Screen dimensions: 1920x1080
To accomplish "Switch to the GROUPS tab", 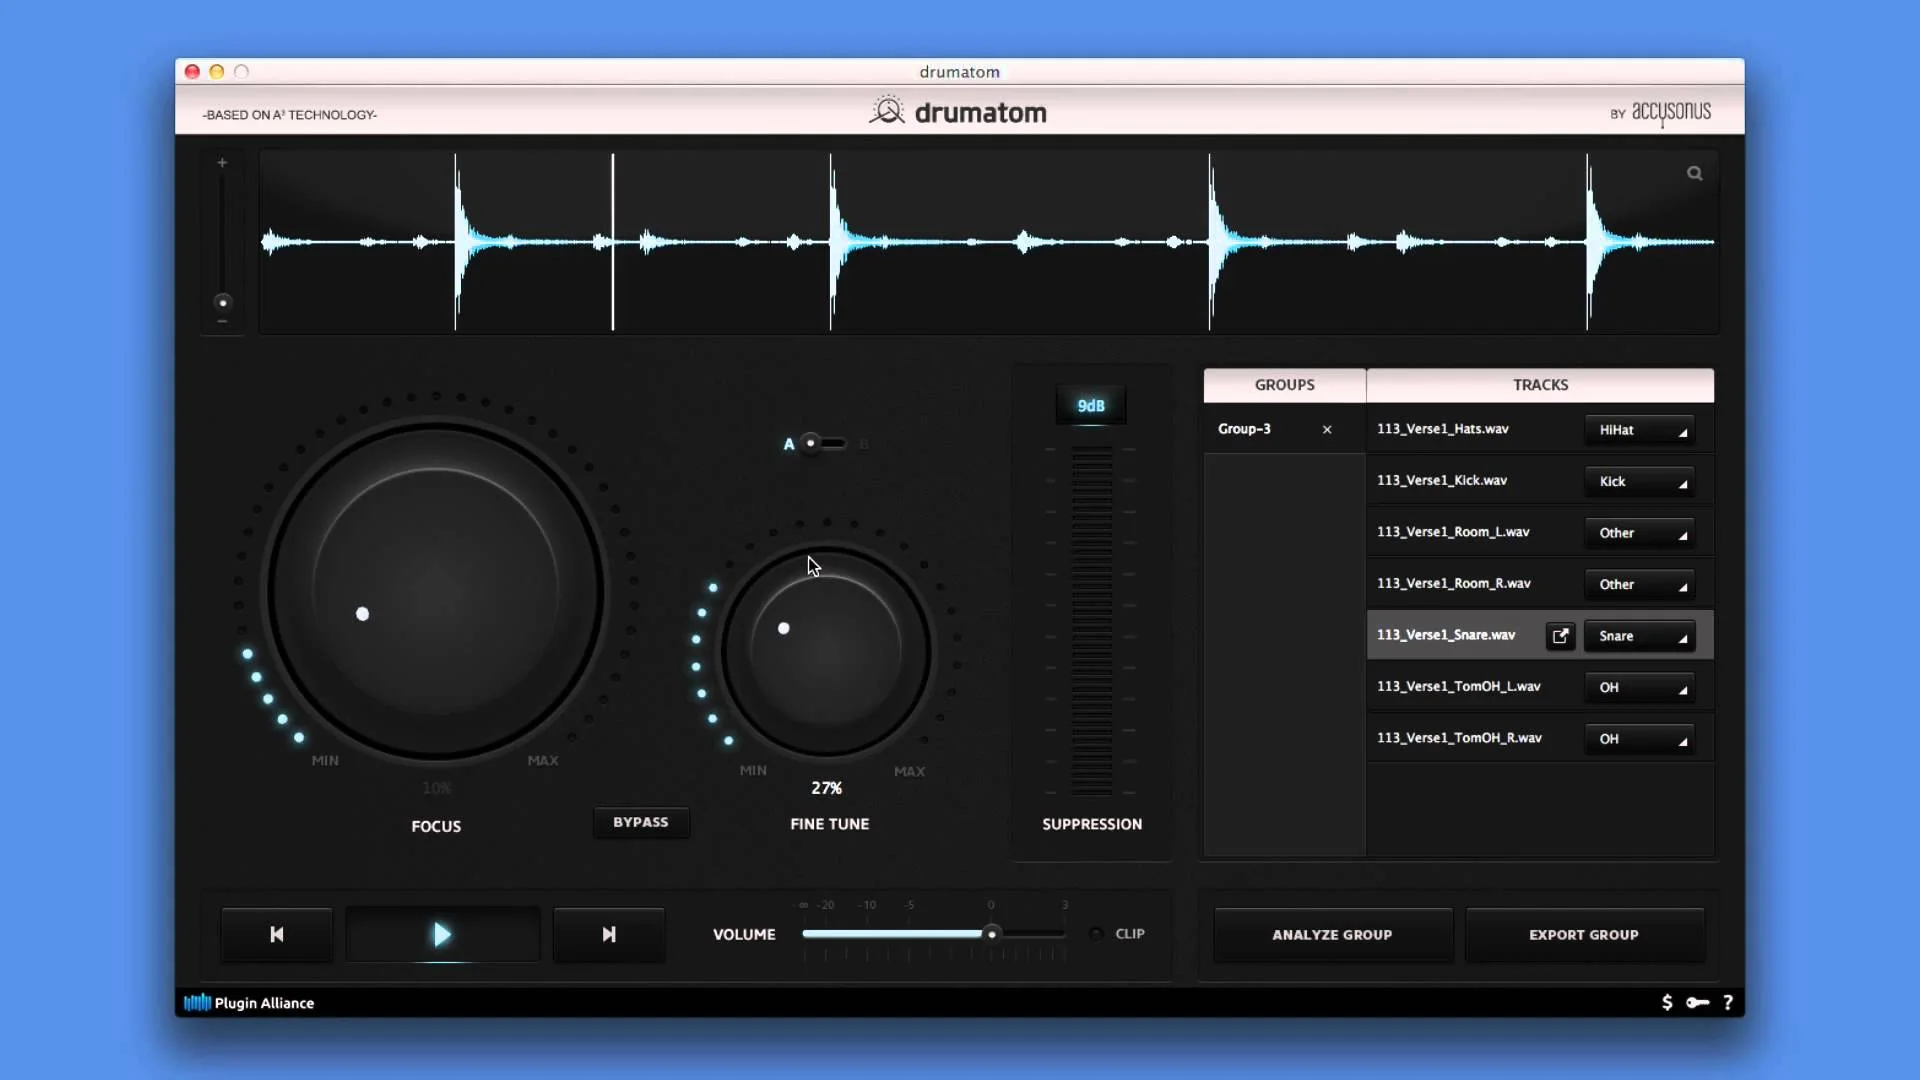I will click(1284, 385).
